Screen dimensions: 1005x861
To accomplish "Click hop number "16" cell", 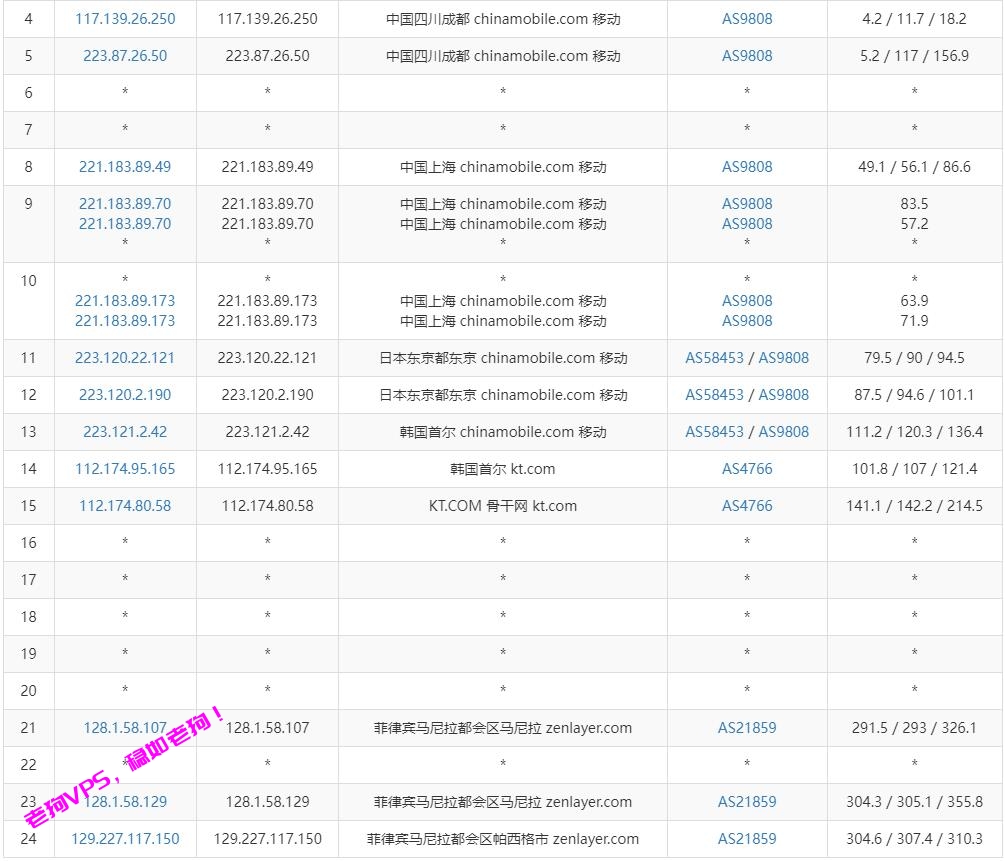I will (x=29, y=543).
